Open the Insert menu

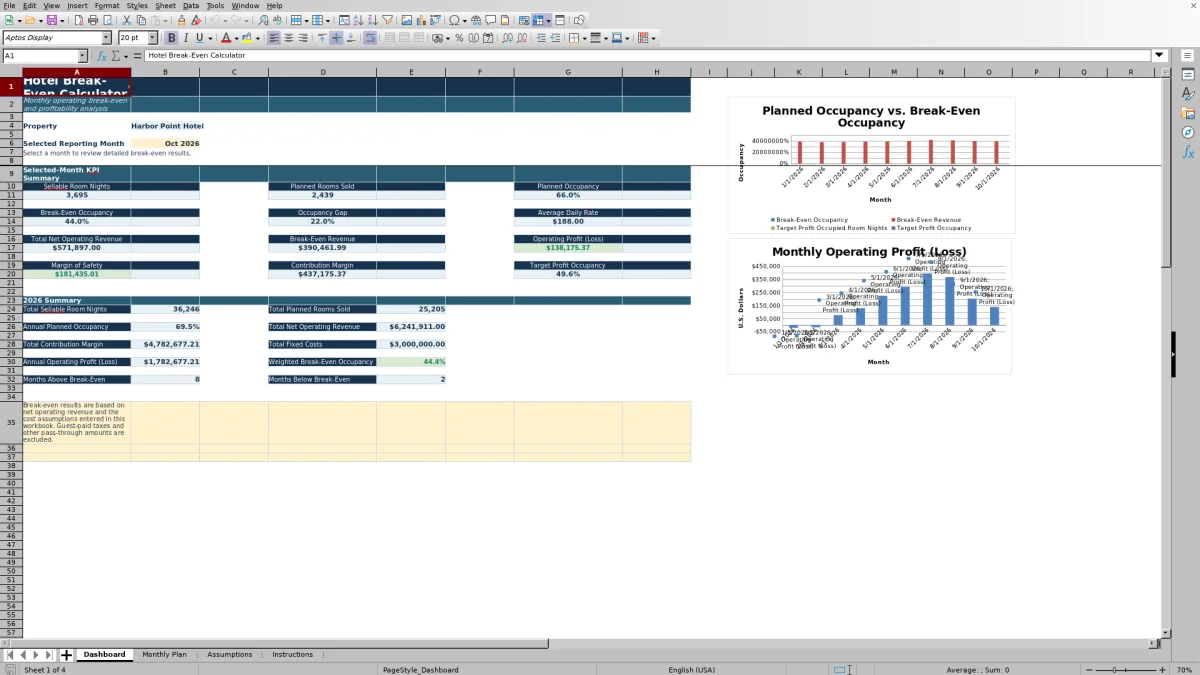click(x=77, y=5)
